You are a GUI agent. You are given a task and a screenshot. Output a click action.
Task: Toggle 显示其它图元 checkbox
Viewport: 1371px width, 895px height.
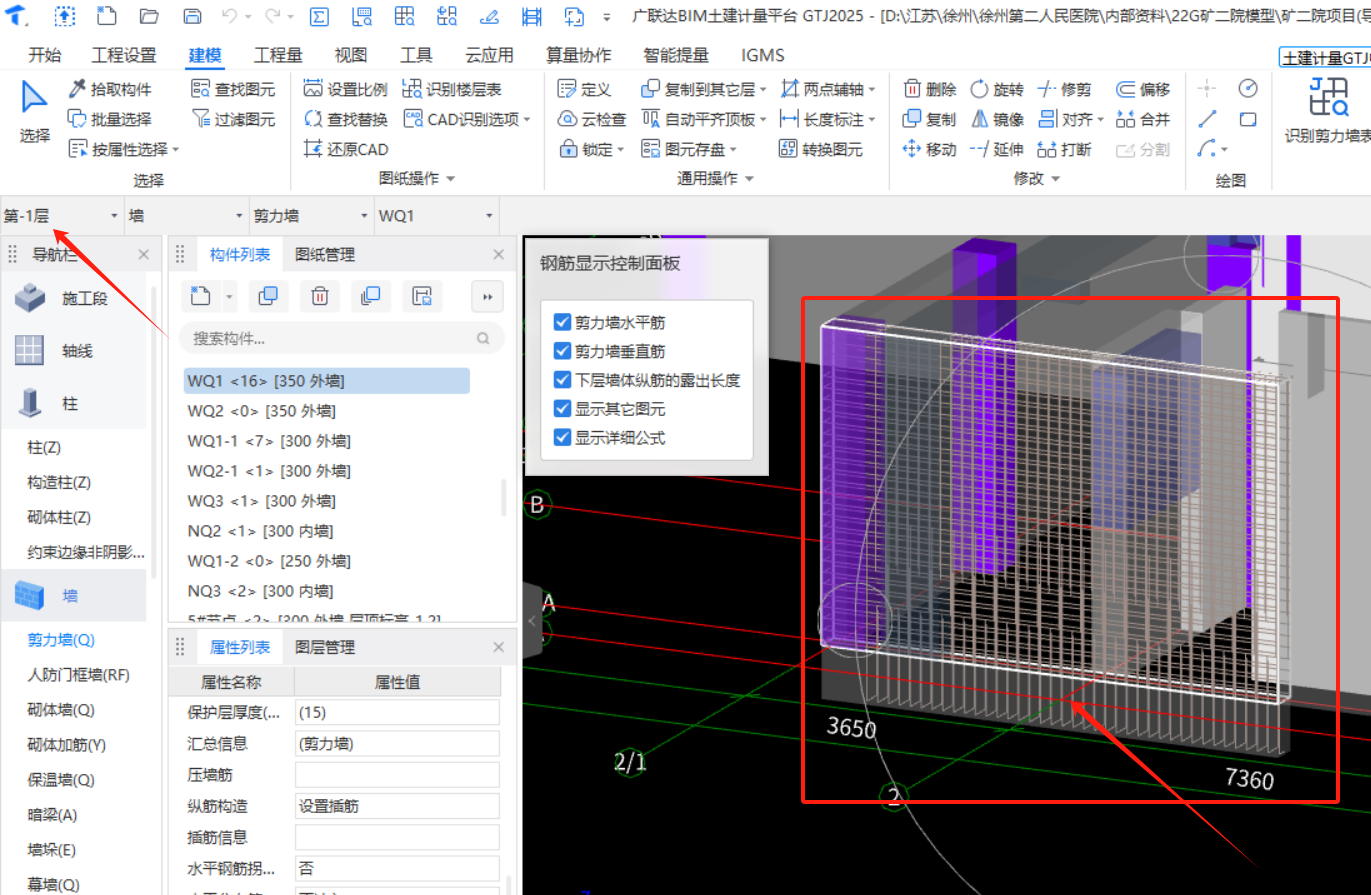[x=562, y=409]
